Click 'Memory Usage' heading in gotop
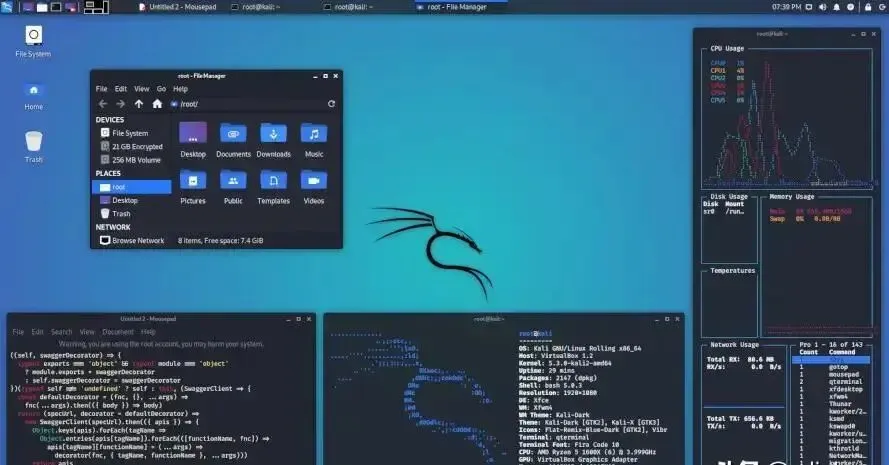The height and width of the screenshot is (465, 889). (x=791, y=197)
